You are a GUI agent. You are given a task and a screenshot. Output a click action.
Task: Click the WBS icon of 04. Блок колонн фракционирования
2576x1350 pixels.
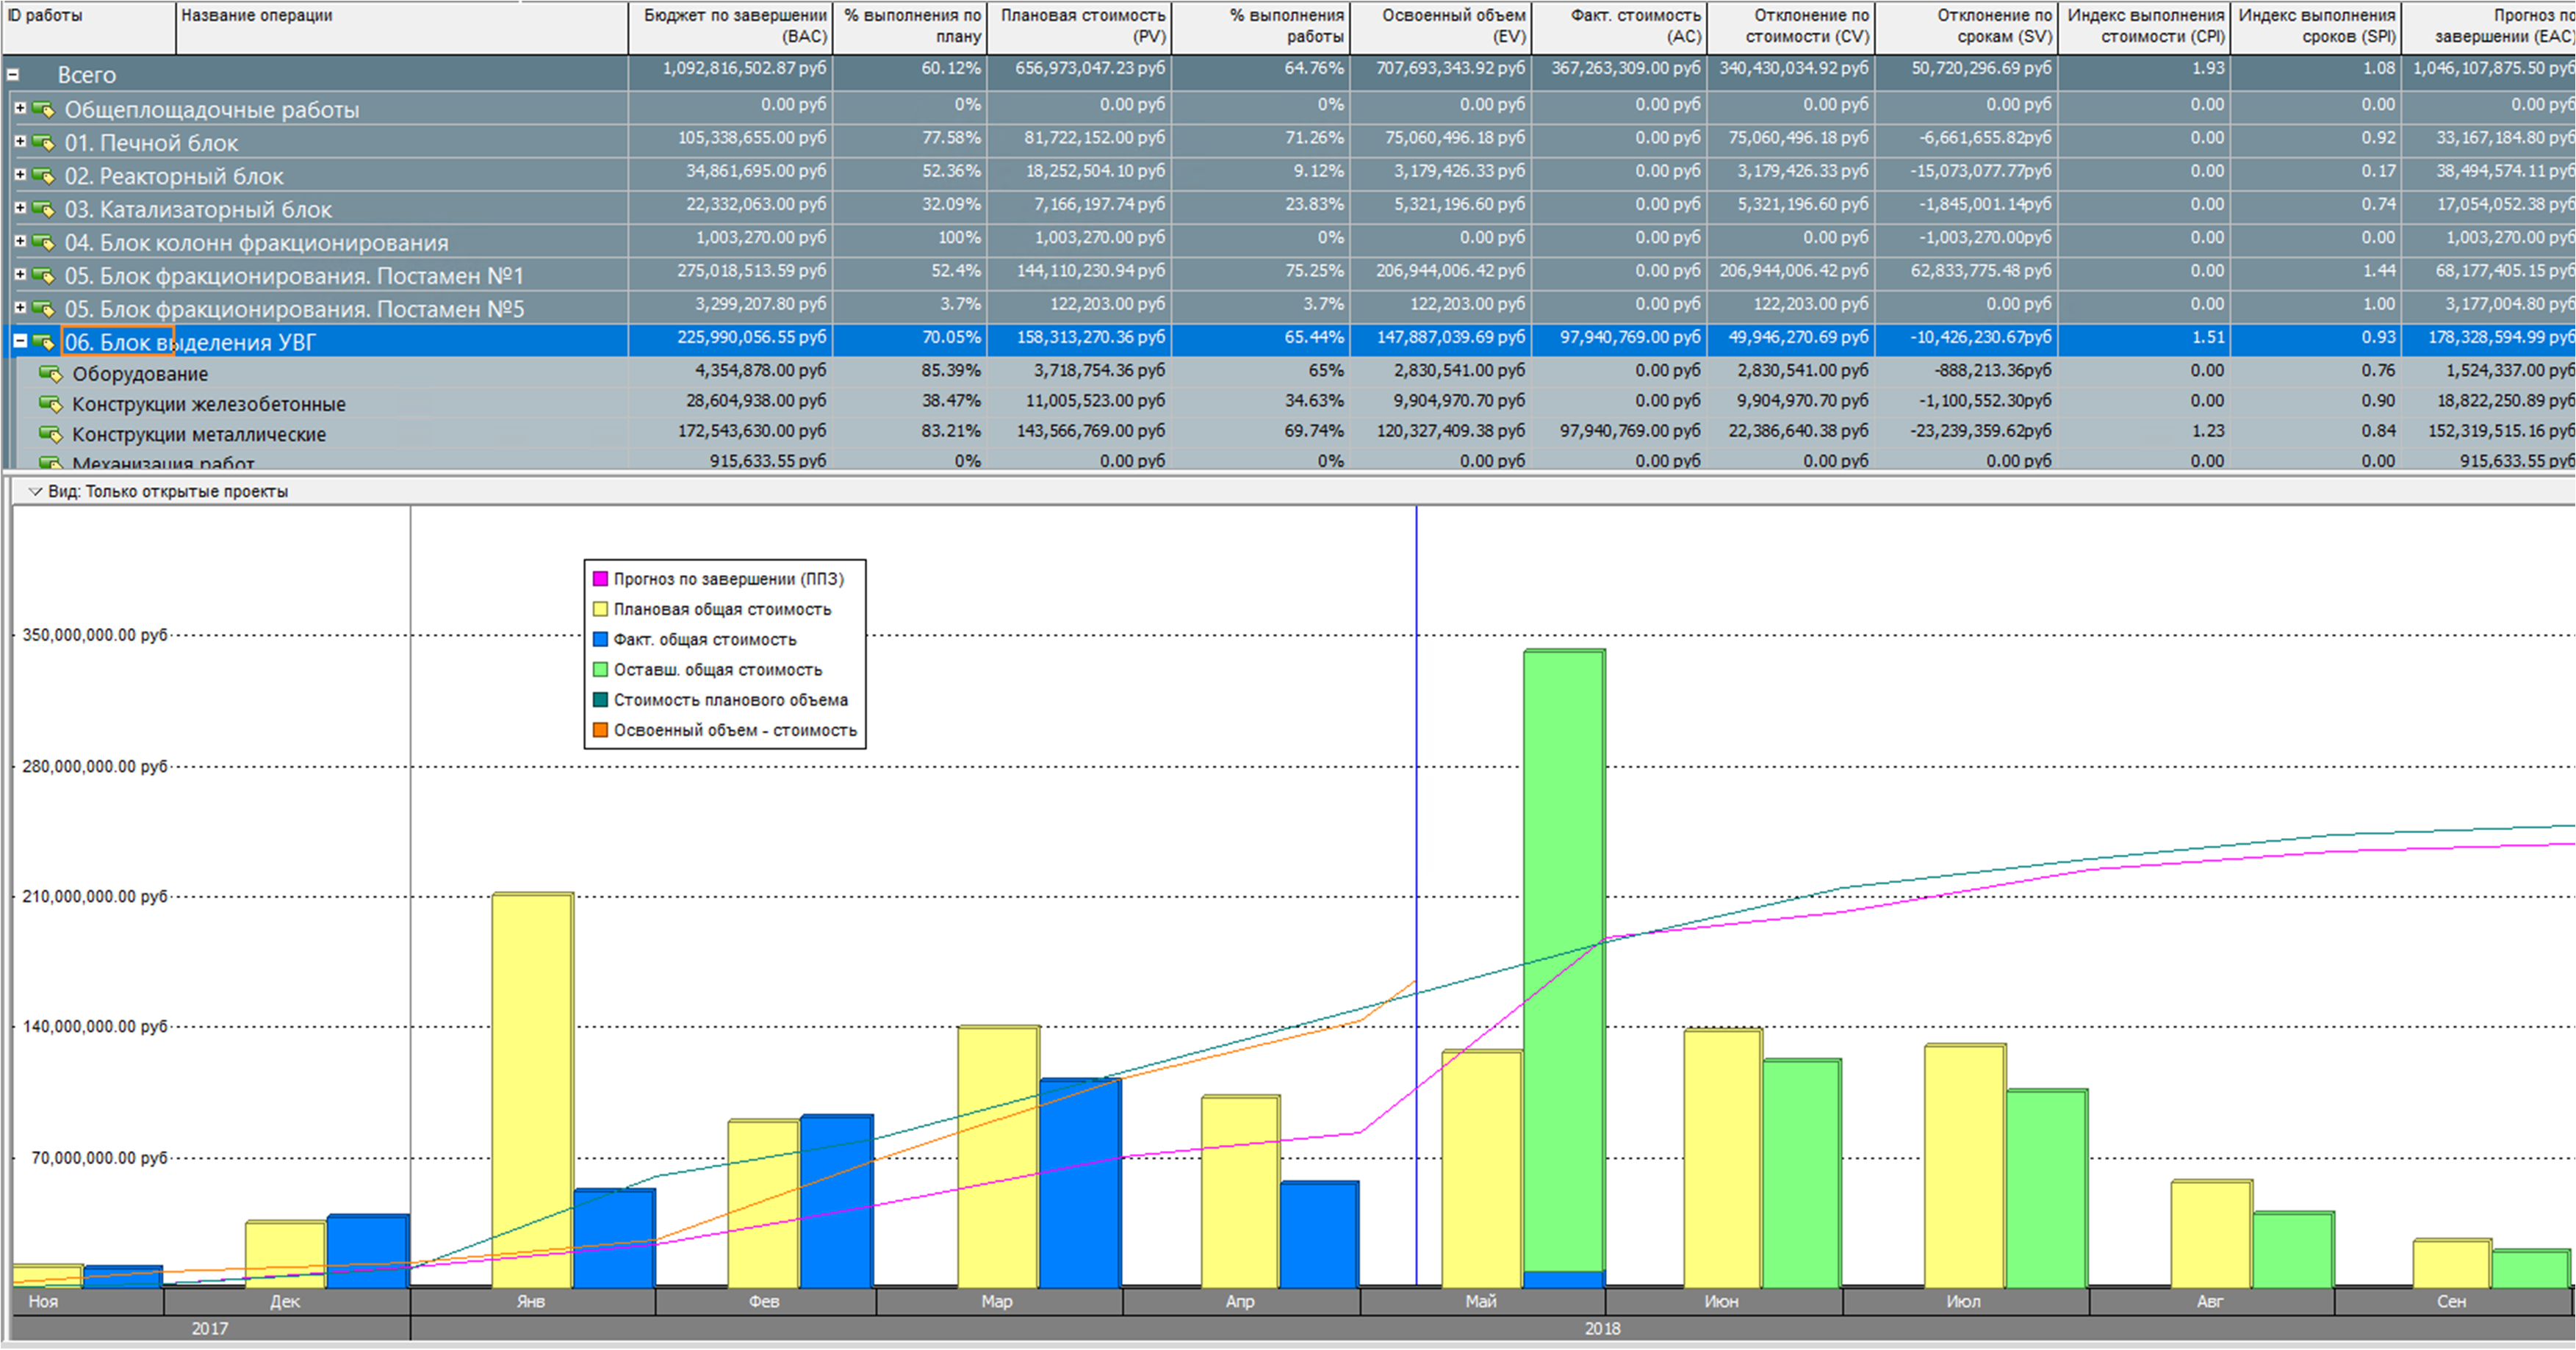(x=43, y=242)
